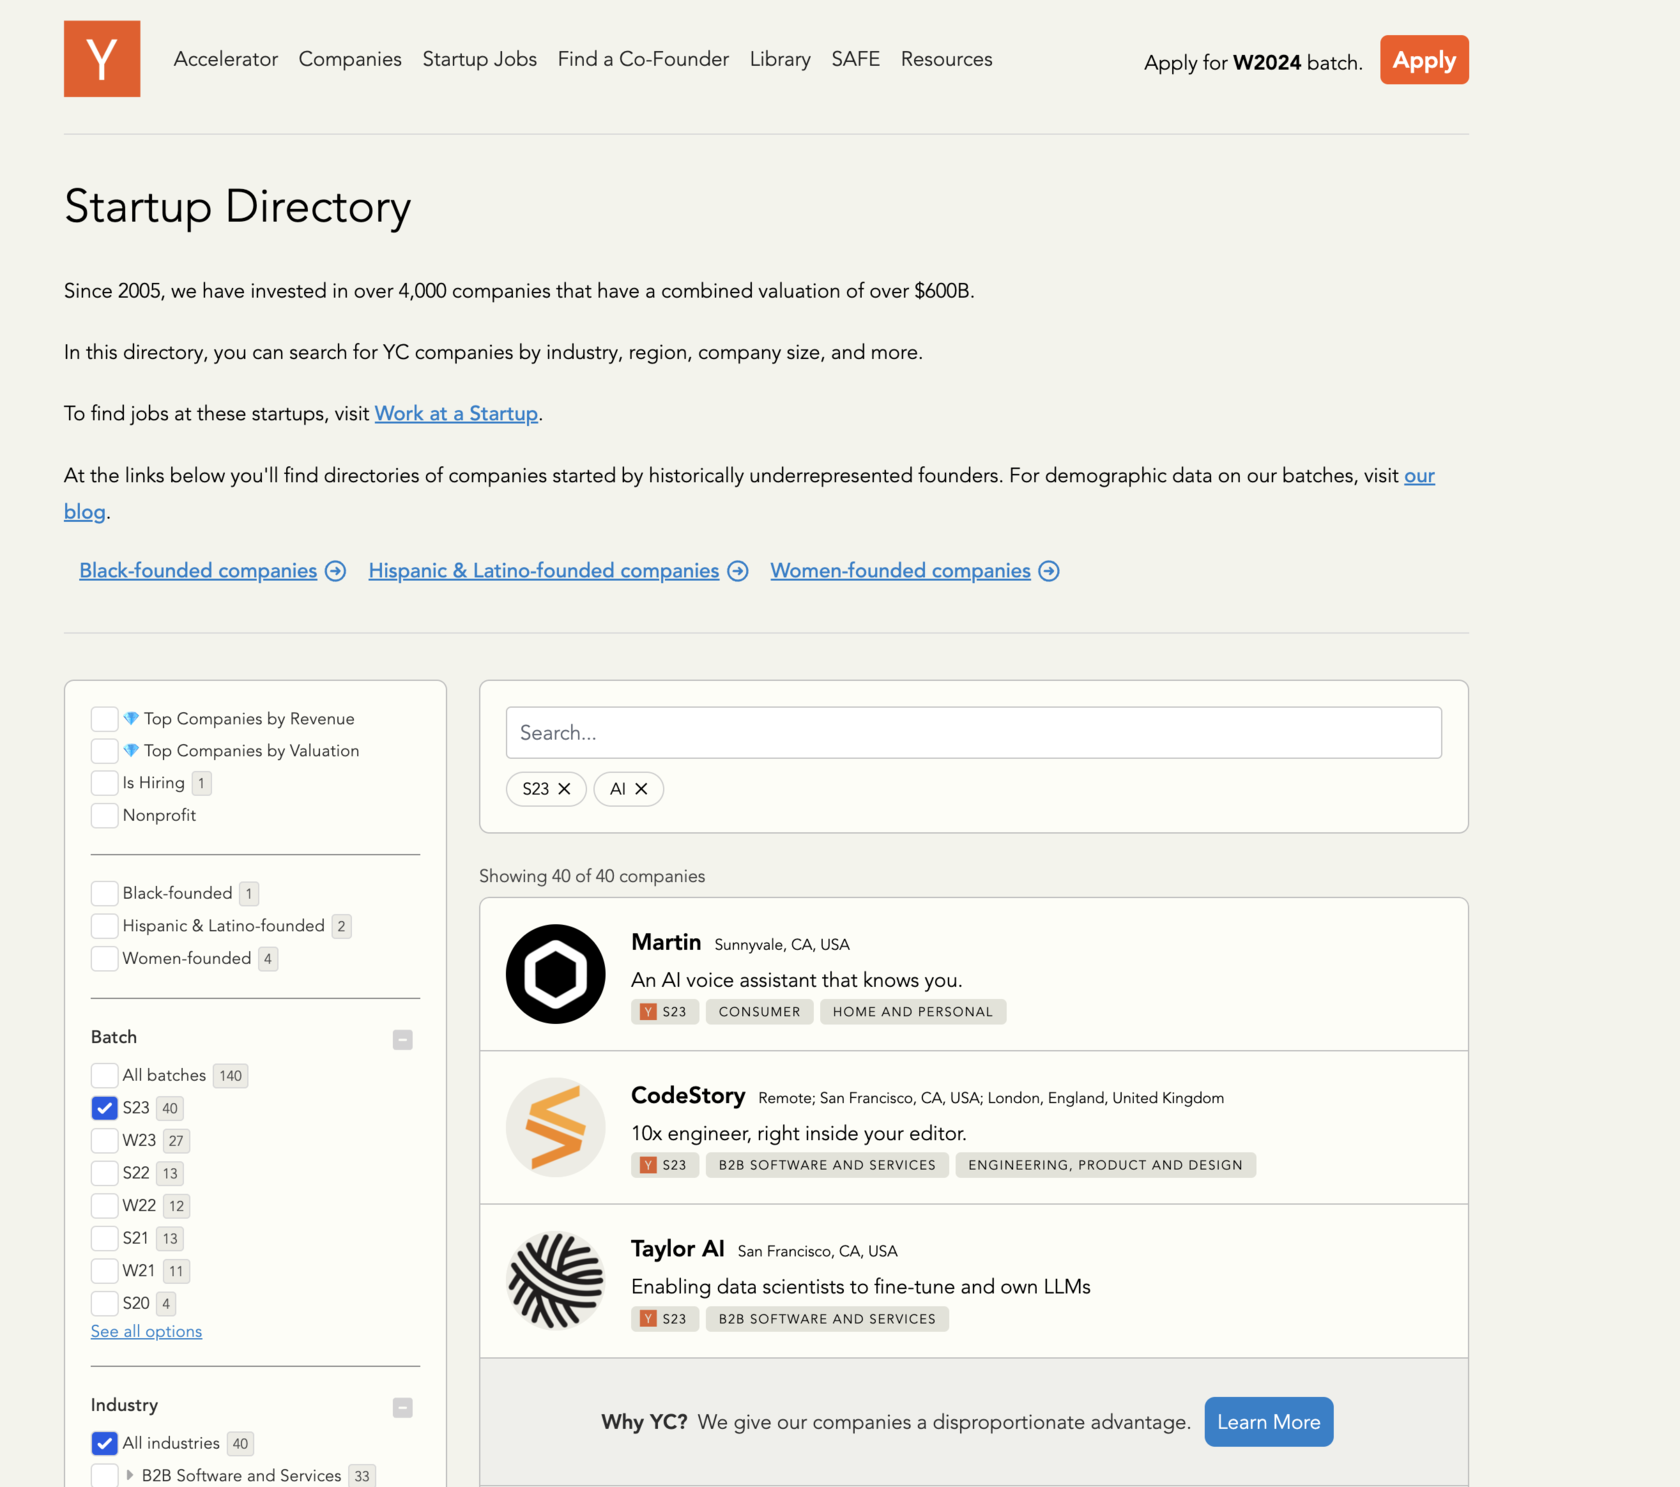1680x1487 pixels.
Task: Click Taylor AI's B2B SOFTWARE AND SERVICES tag
Action: click(827, 1319)
